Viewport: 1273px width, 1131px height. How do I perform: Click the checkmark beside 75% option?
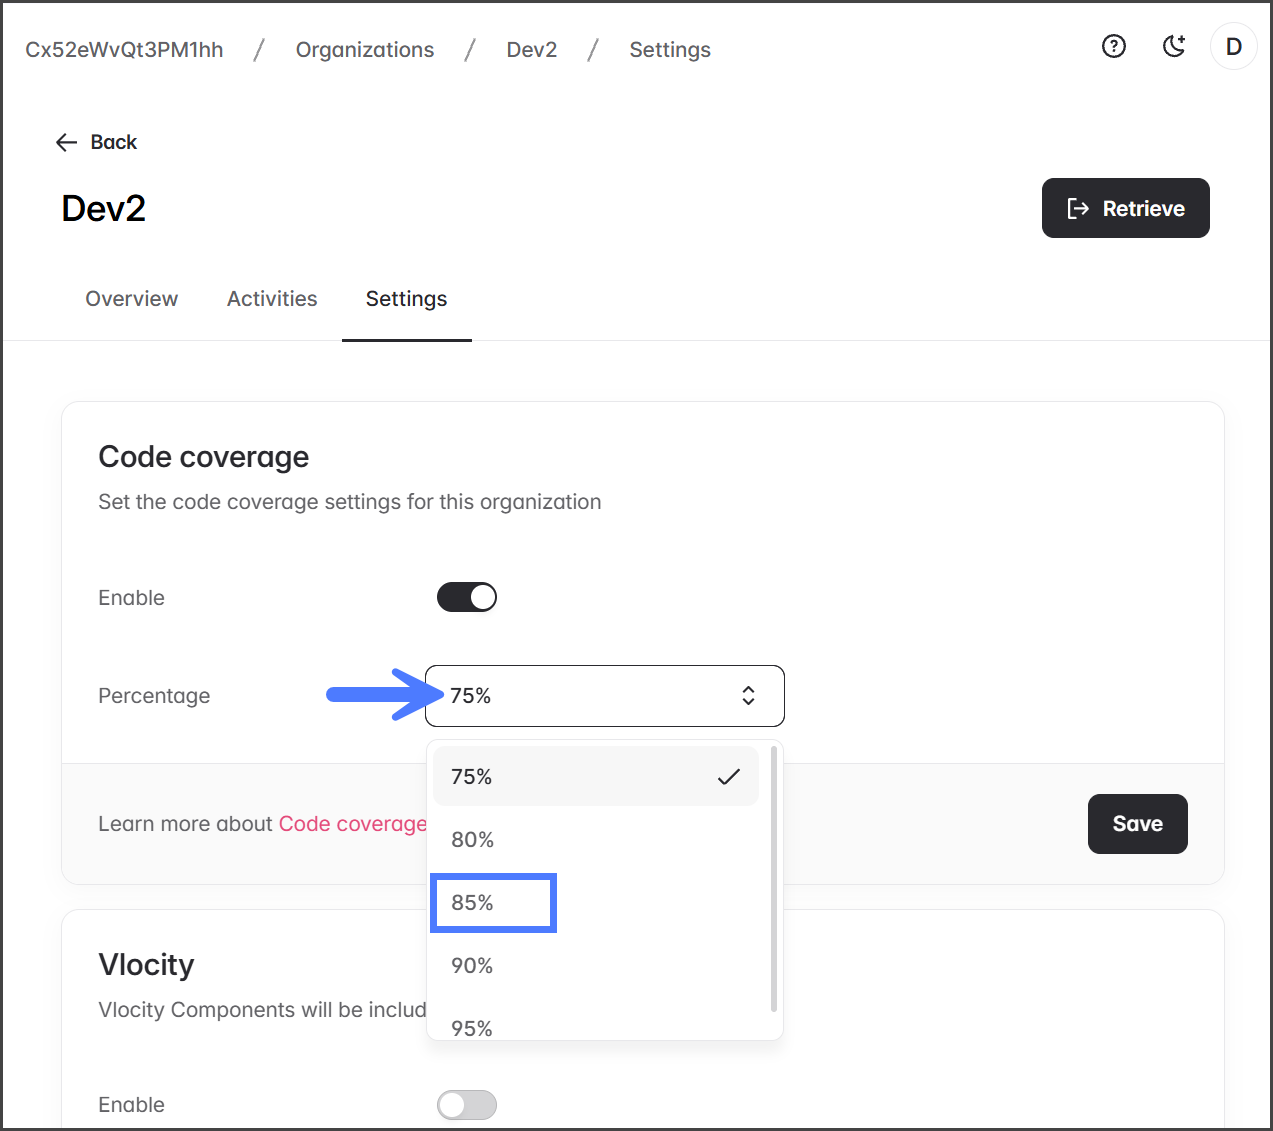[x=729, y=777]
